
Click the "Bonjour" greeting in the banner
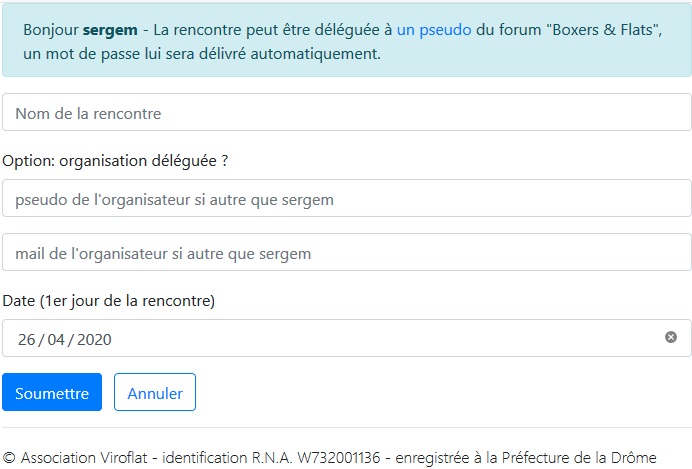coord(50,30)
